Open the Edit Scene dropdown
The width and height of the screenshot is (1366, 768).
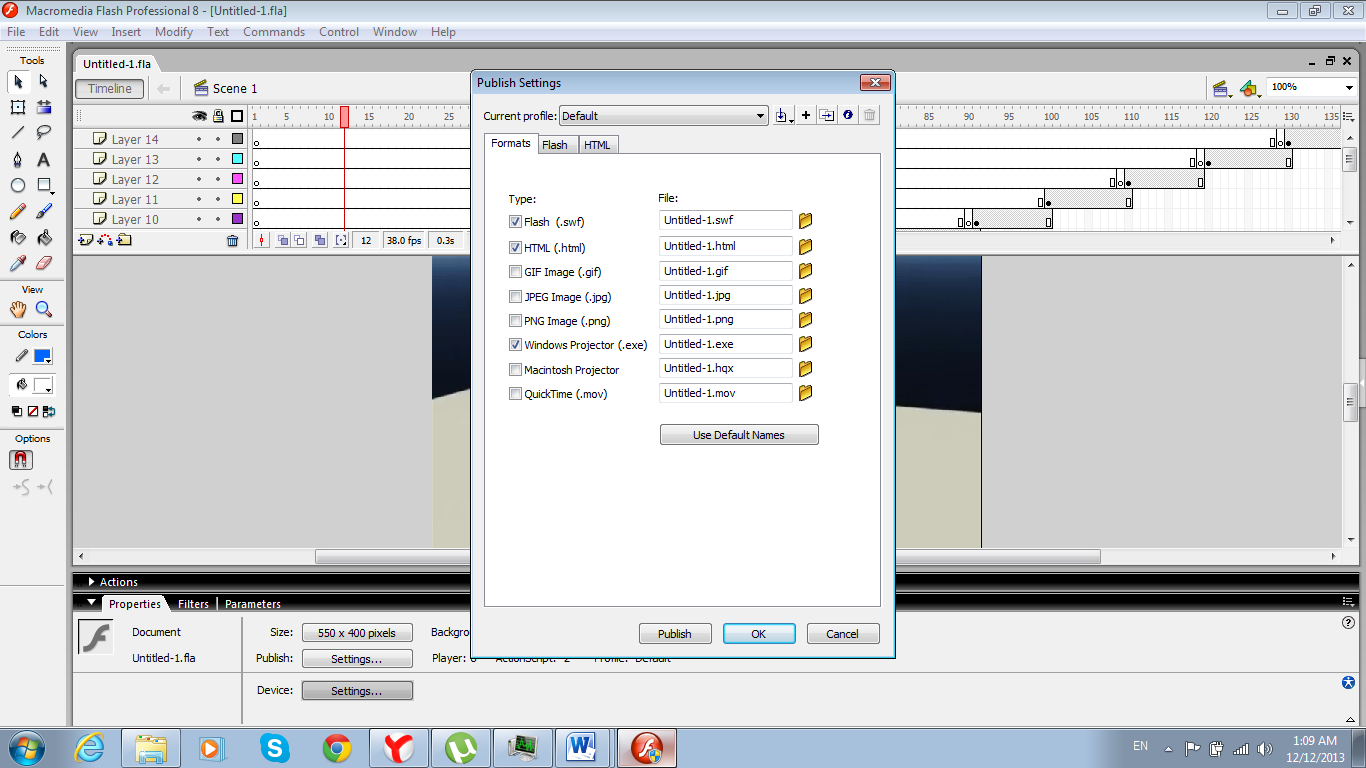click(x=1221, y=88)
